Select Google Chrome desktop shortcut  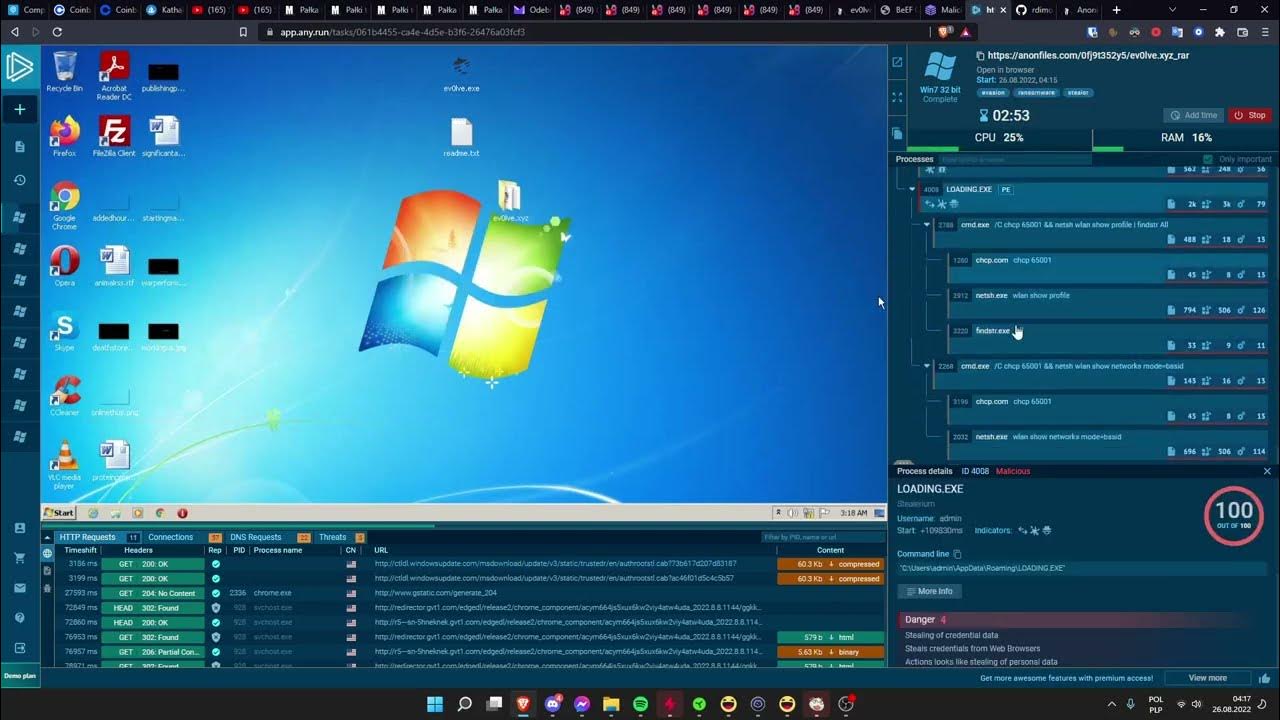[64, 206]
